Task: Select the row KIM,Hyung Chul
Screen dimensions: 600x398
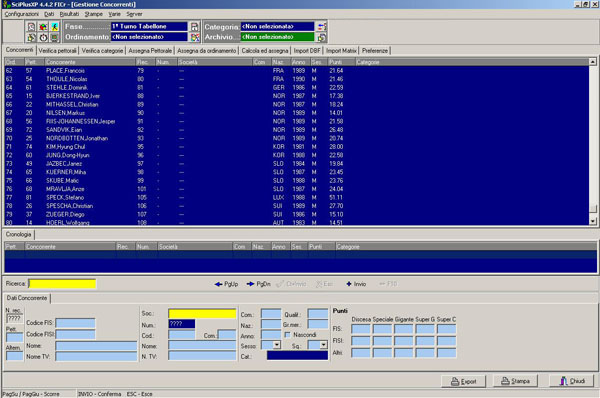Action: (297, 147)
